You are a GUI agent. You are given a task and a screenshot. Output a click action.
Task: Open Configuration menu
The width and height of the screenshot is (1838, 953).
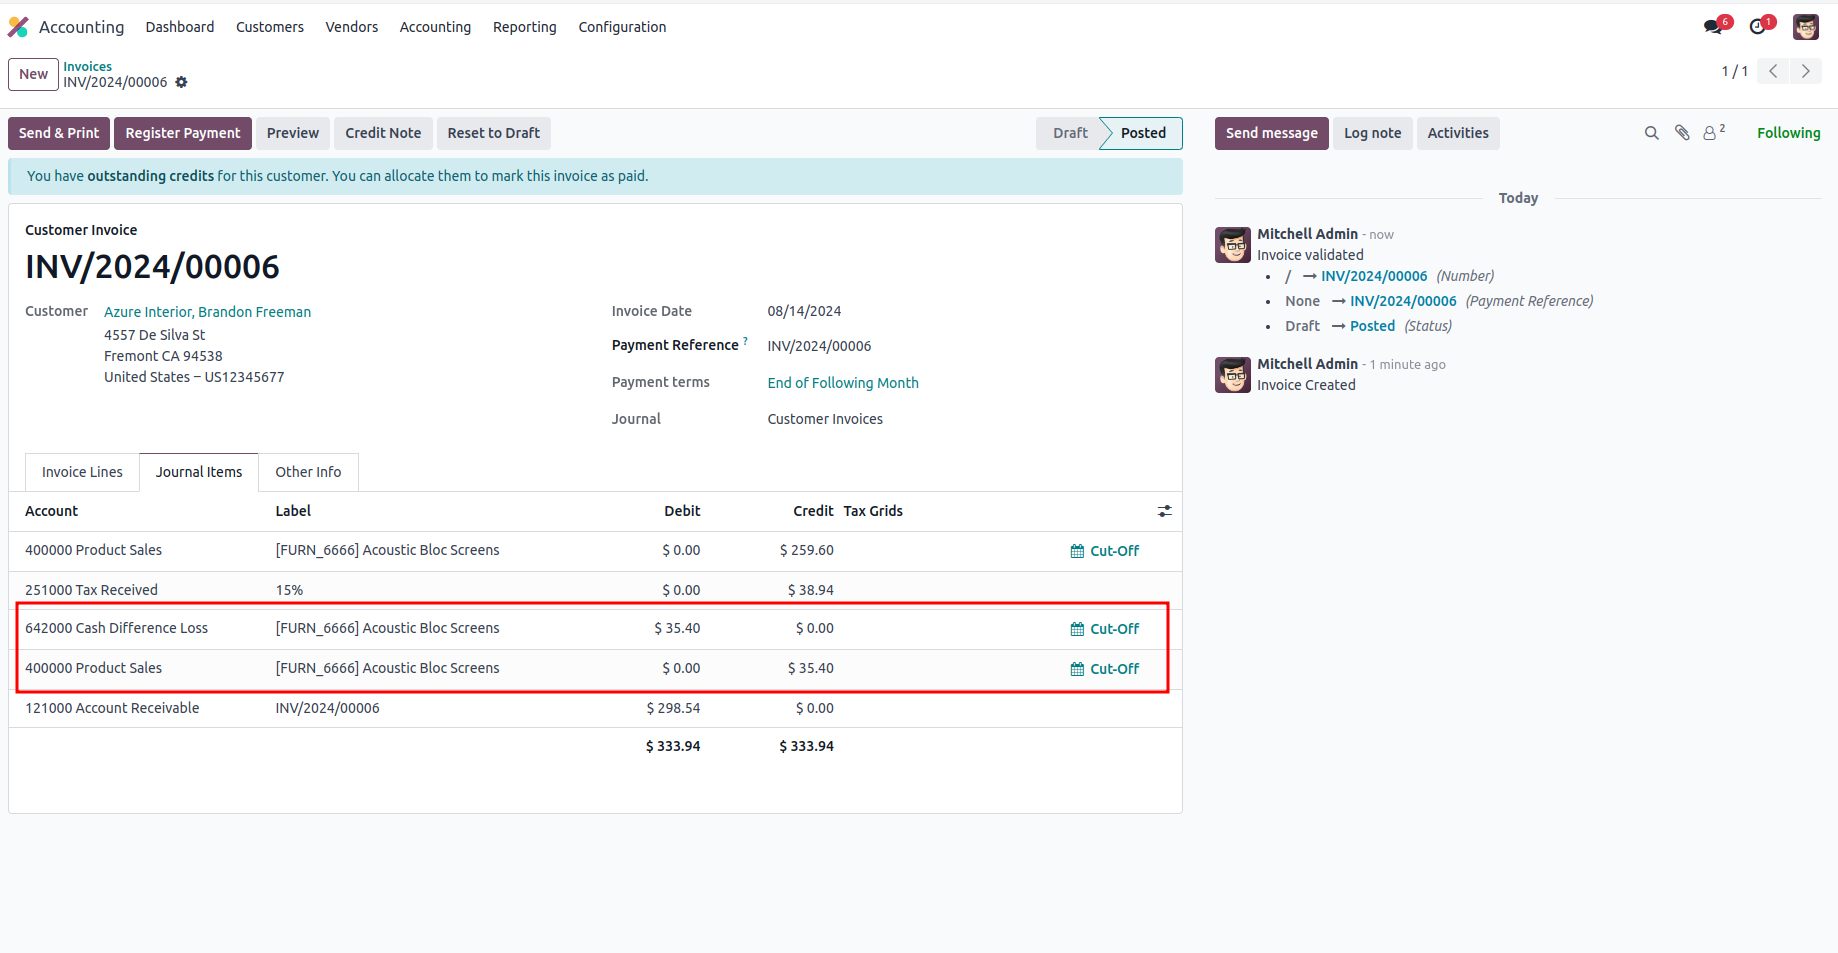pos(622,27)
